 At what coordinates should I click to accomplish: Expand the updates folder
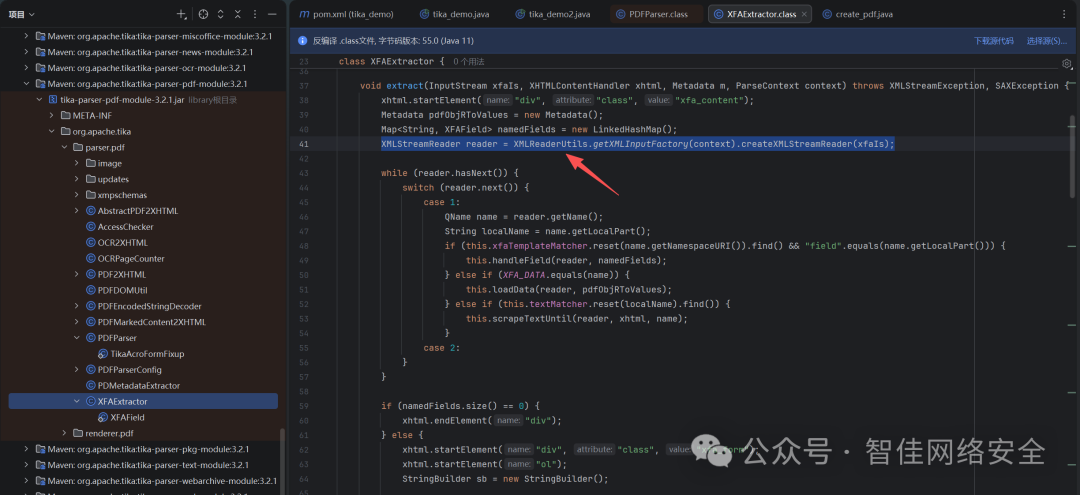pos(76,179)
